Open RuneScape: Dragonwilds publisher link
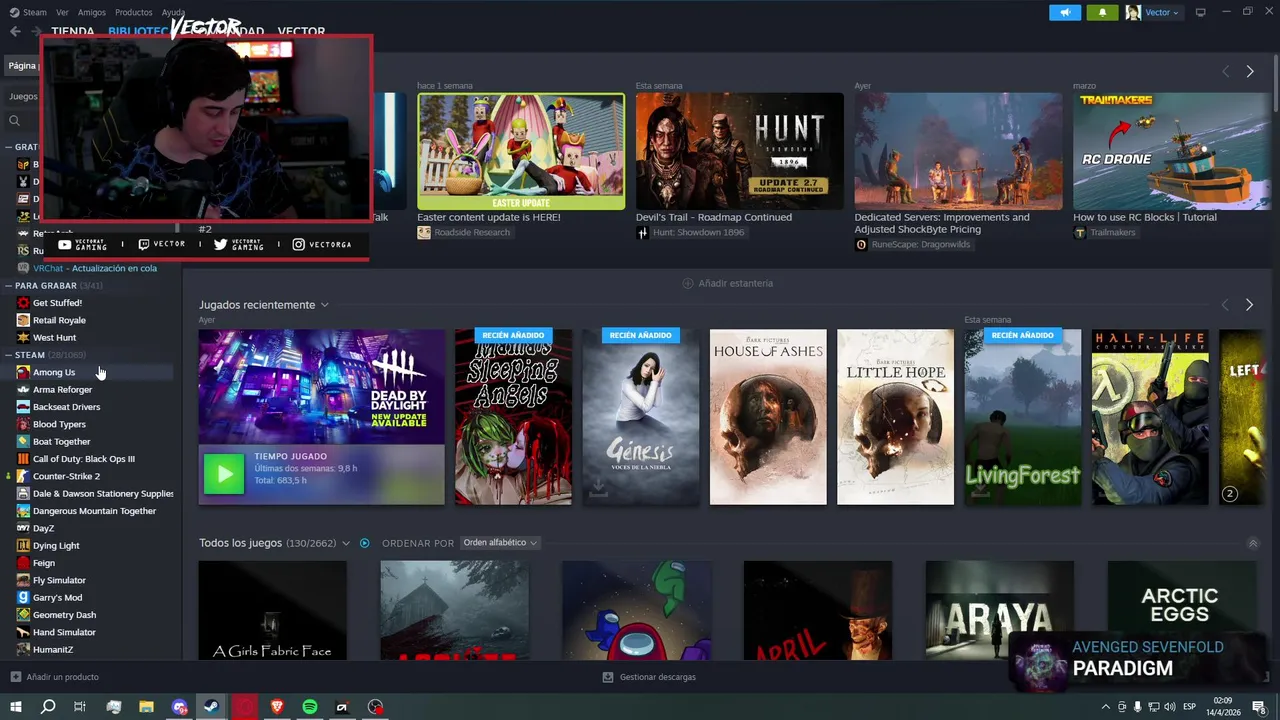 tap(921, 244)
